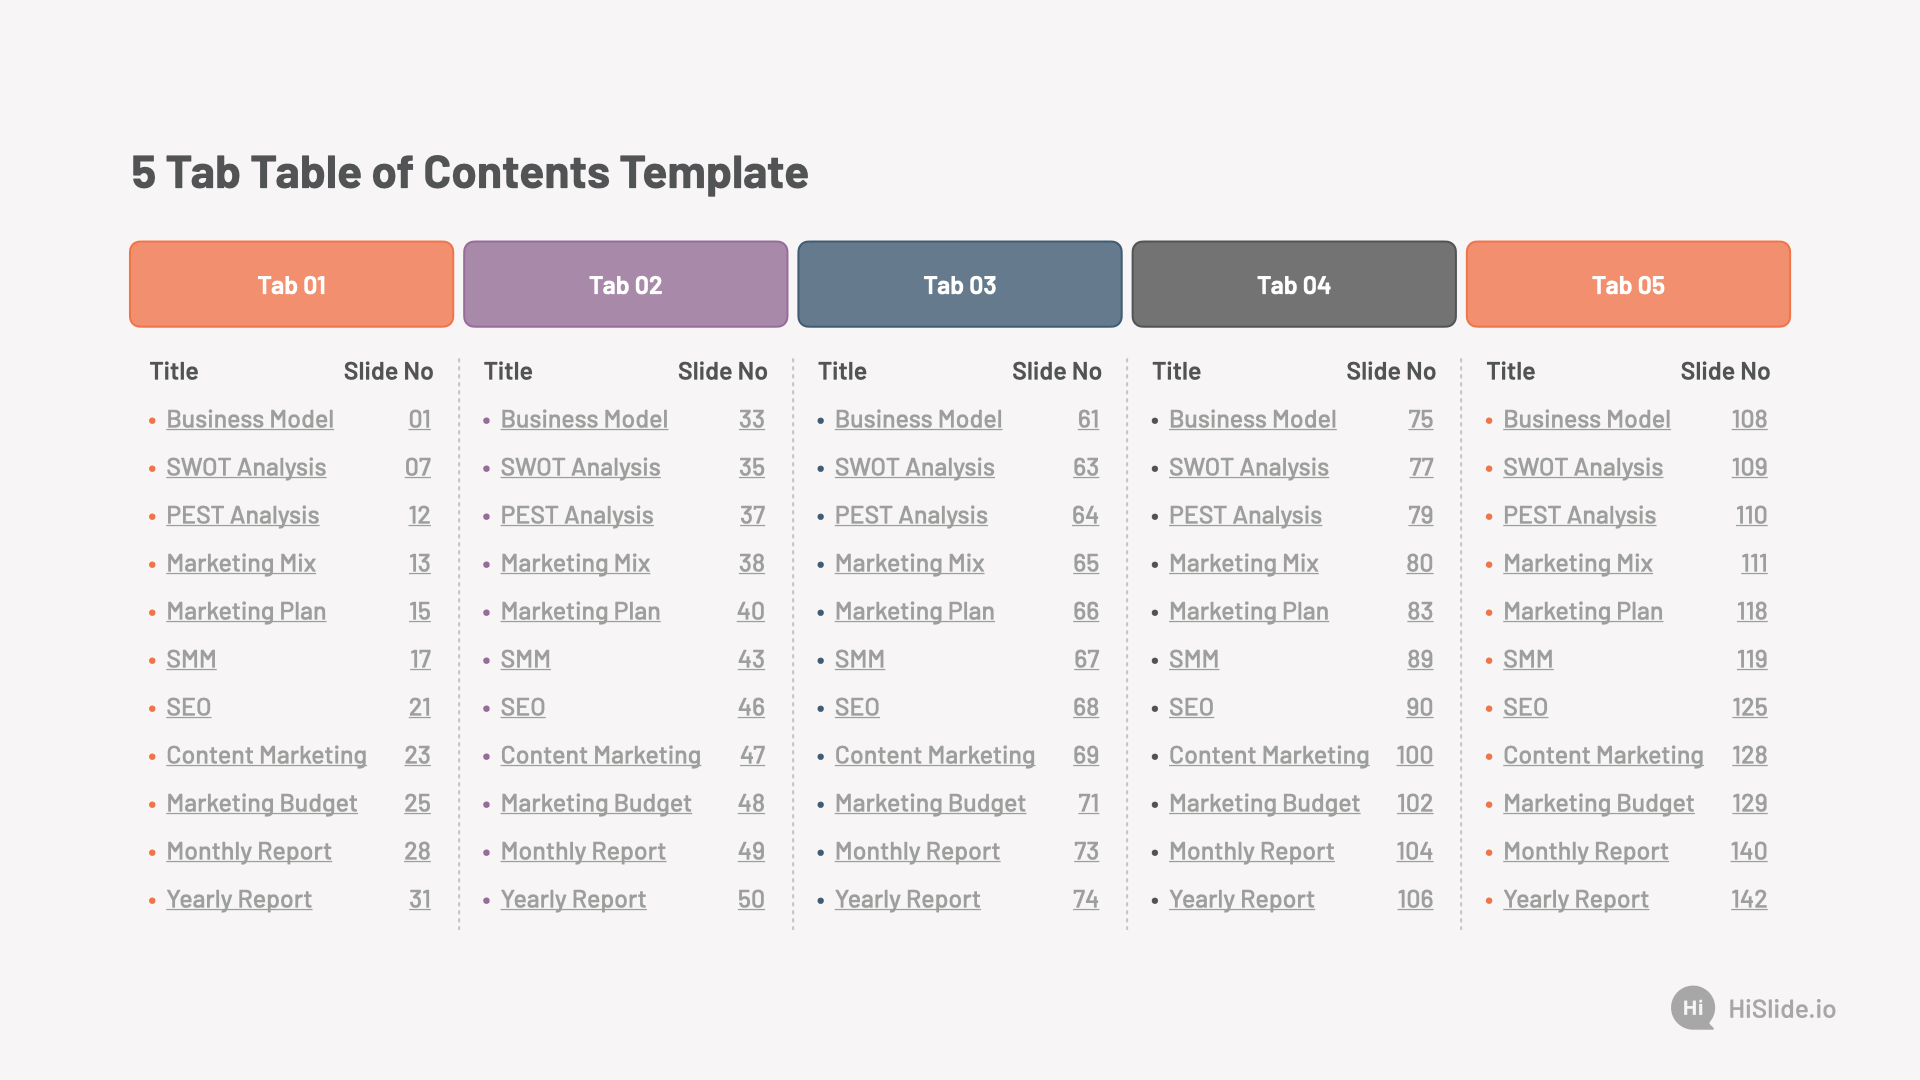Screen dimensions: 1920x1080
Task: Click the HiSlide.io speech bubble logo icon
Action: (x=1693, y=1008)
